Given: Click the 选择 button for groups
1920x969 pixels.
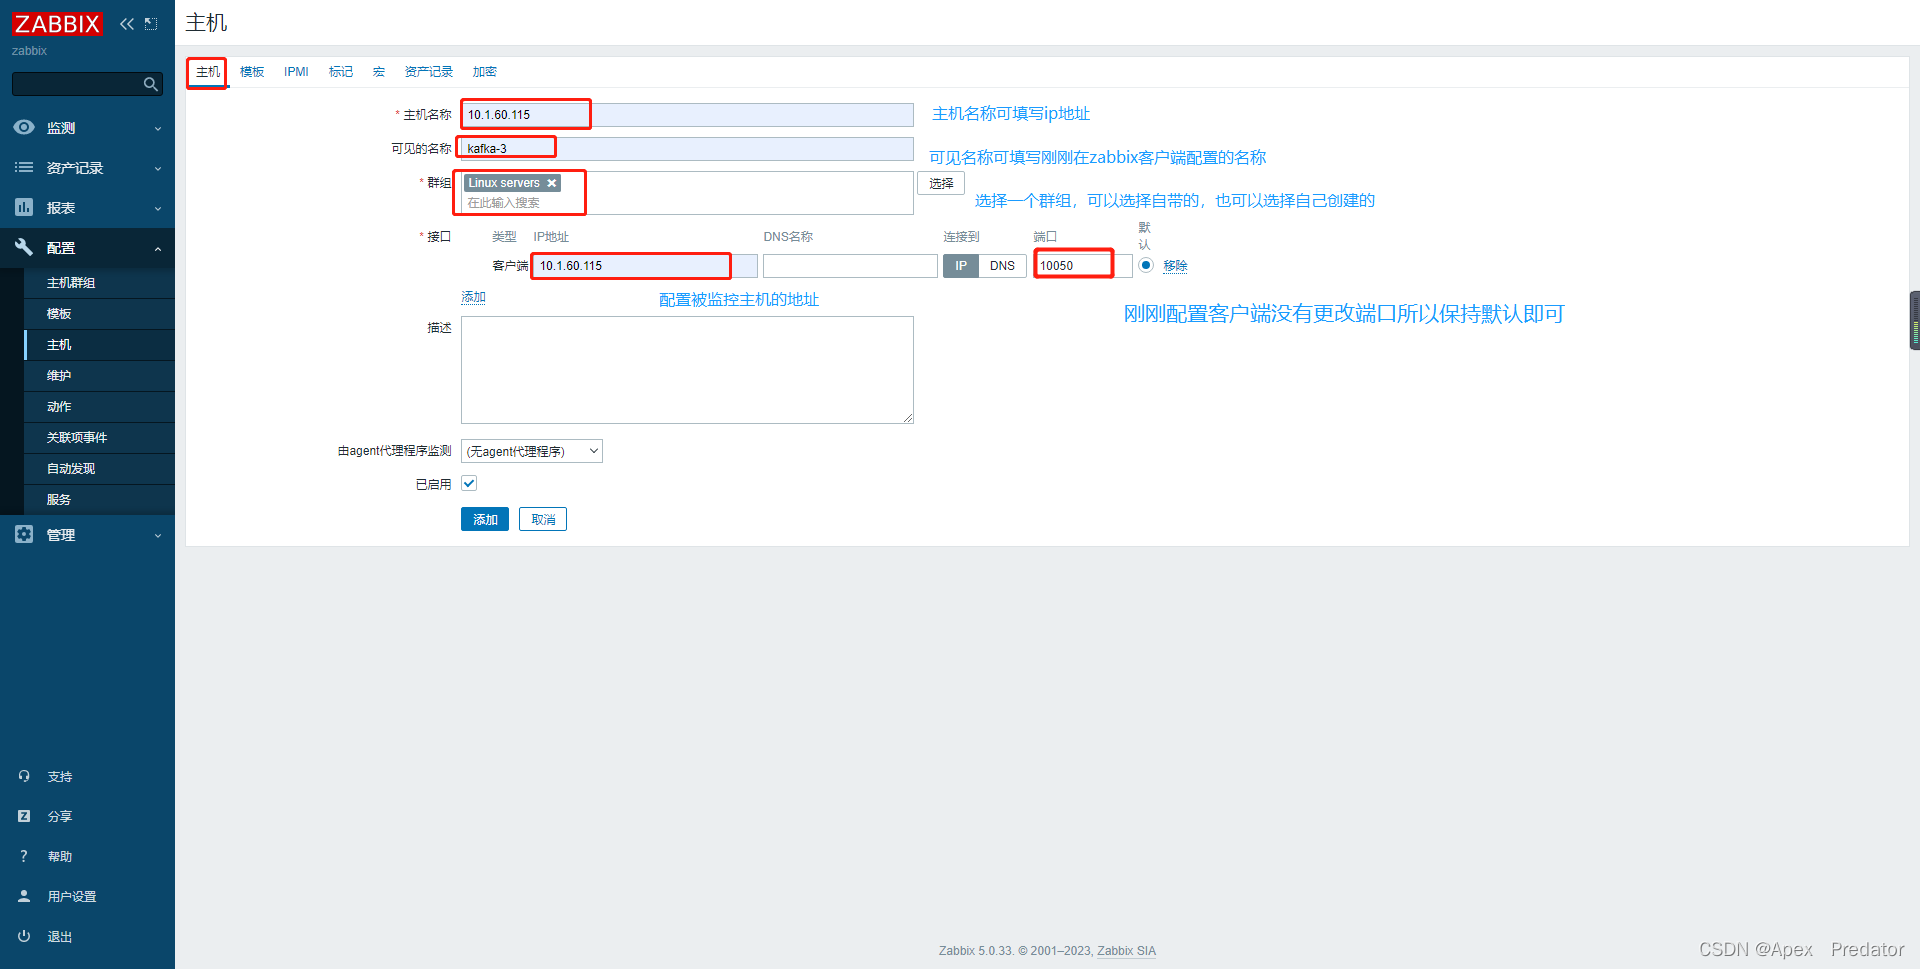Looking at the screenshot, I should point(941,183).
